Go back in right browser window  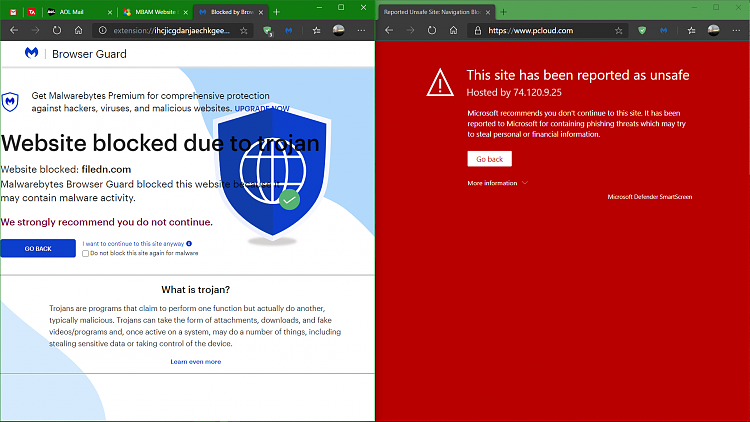[389, 31]
